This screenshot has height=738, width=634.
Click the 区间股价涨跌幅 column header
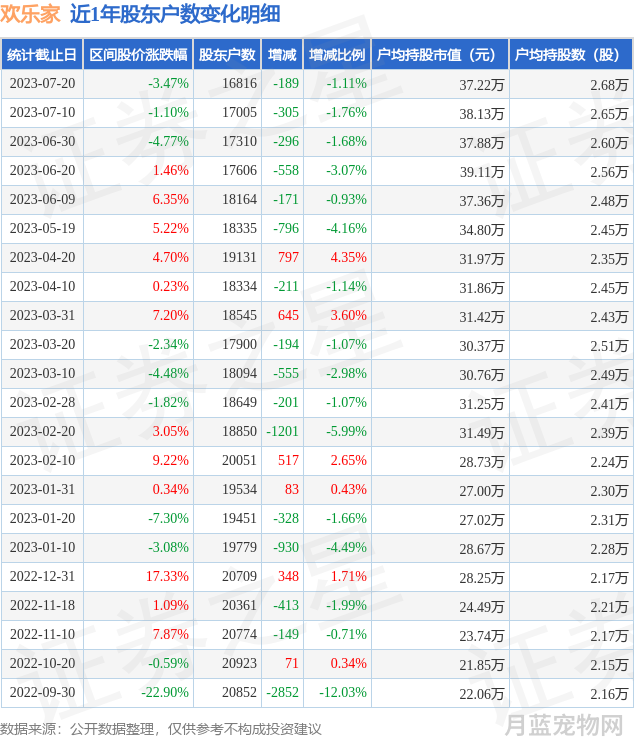pos(138,55)
